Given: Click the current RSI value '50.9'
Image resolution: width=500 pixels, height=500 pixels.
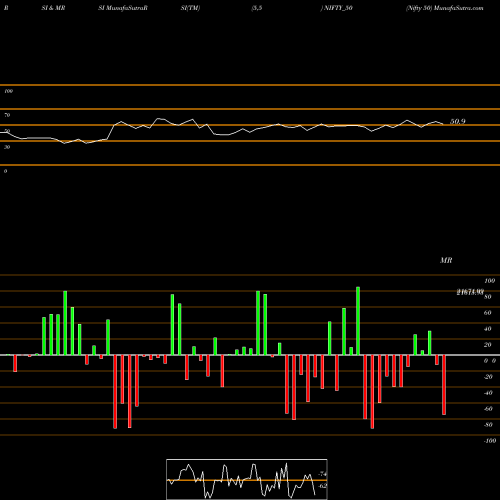Looking at the screenshot, I should pos(458,121).
